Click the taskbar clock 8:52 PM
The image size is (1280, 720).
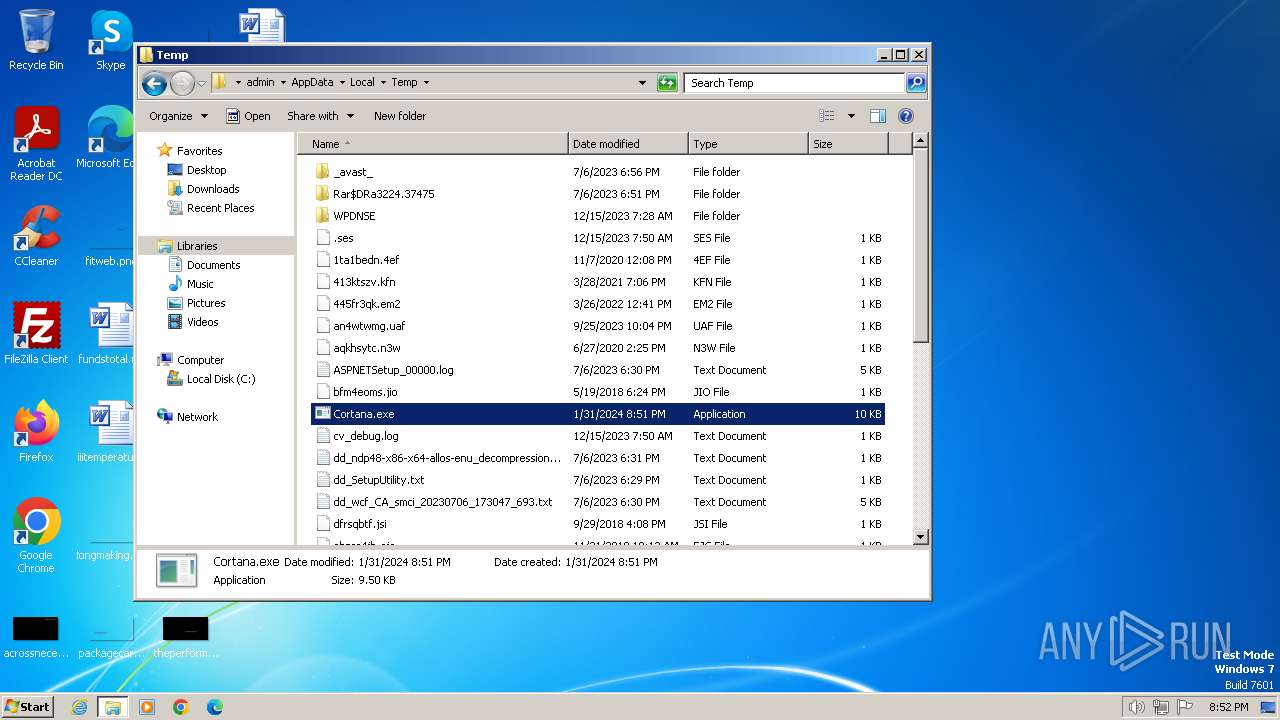tap(1228, 707)
